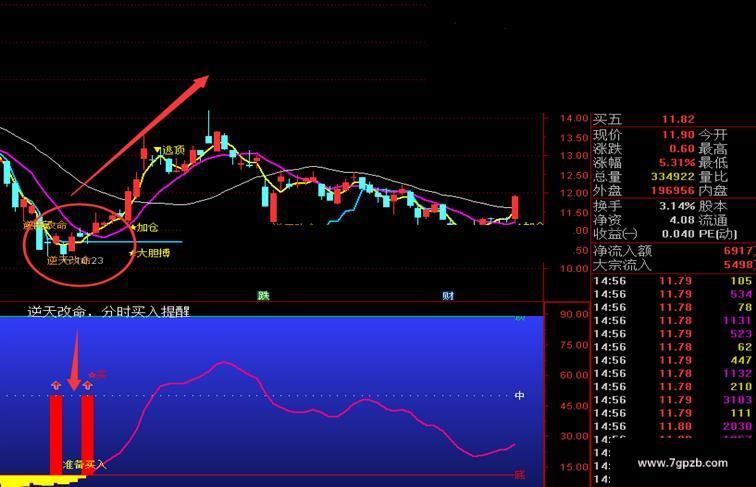Click the 总量 value 334922

pyautogui.click(x=673, y=176)
